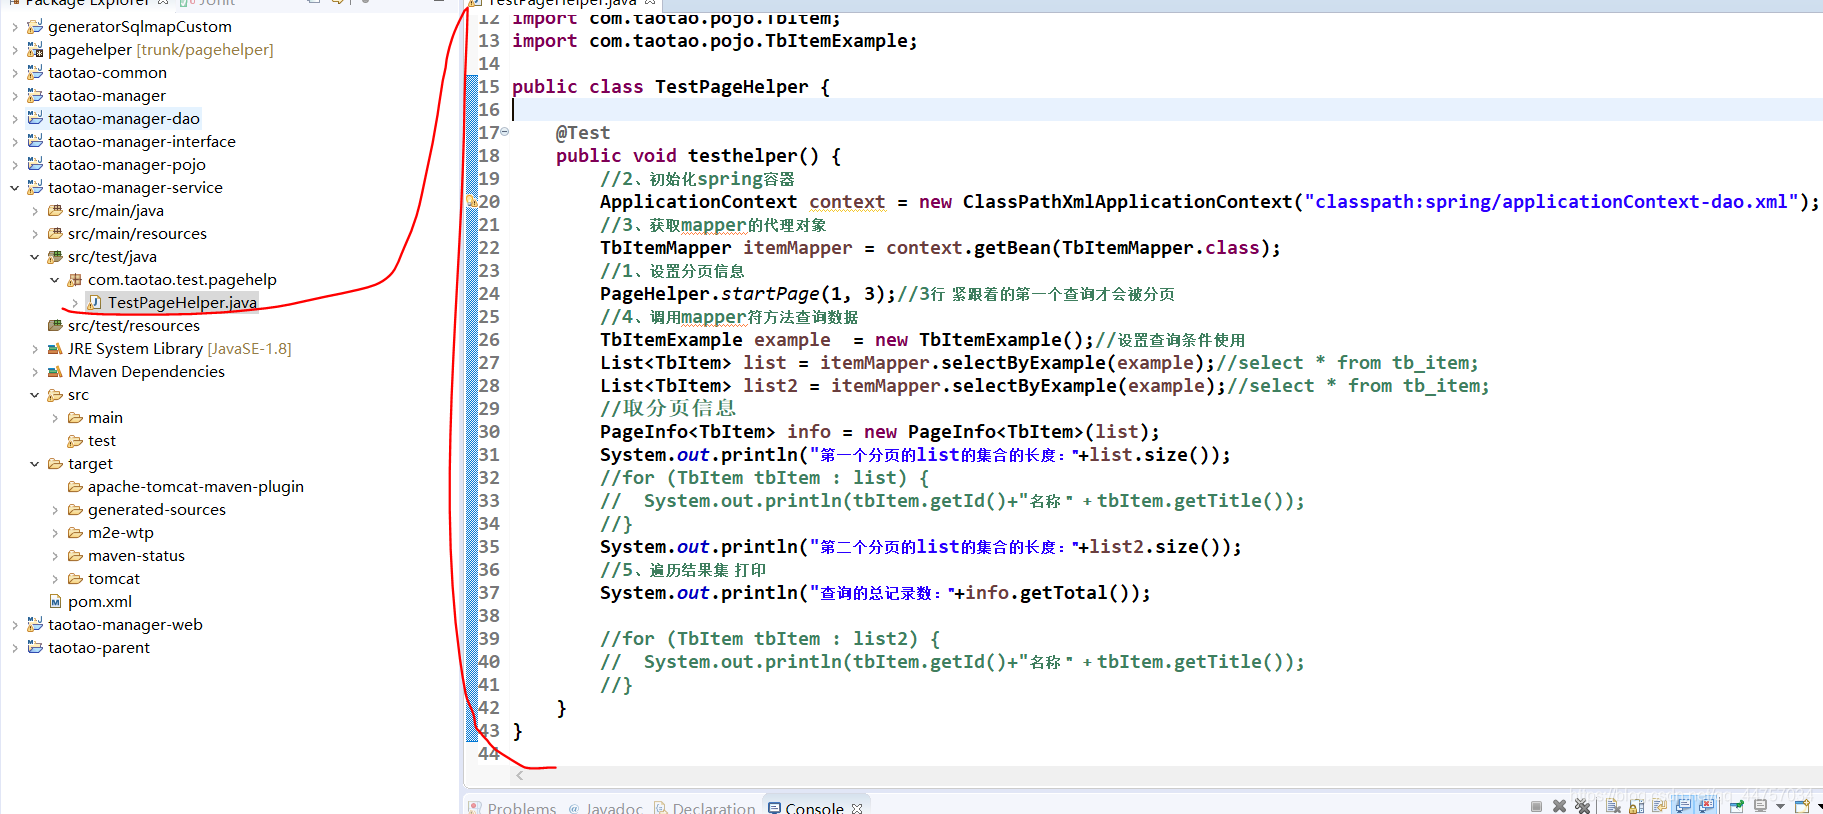1823x814 pixels.
Task: Toggle Scroll Lock in the Console toolbar
Action: tap(1636, 806)
